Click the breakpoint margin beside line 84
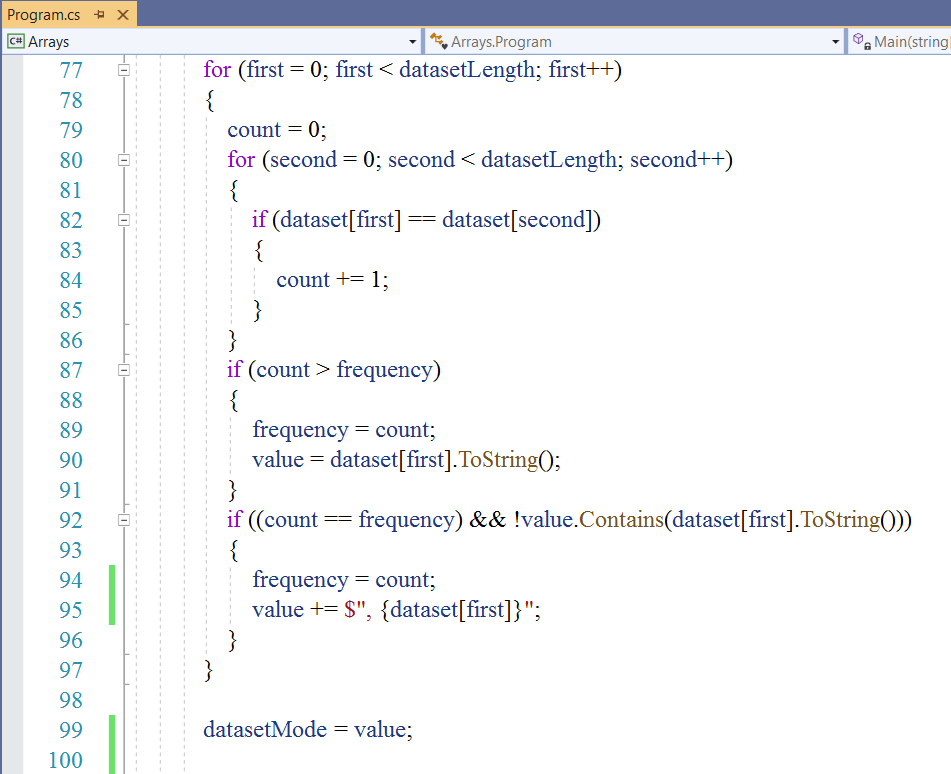This screenshot has height=774, width=951. point(11,280)
